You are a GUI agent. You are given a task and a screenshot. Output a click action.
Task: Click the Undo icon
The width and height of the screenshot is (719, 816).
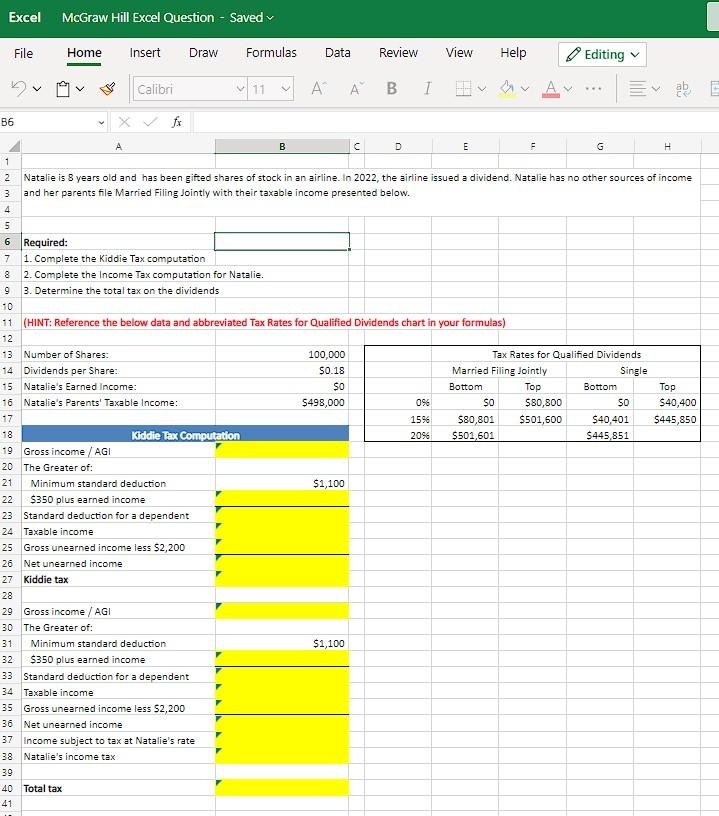(x=18, y=89)
